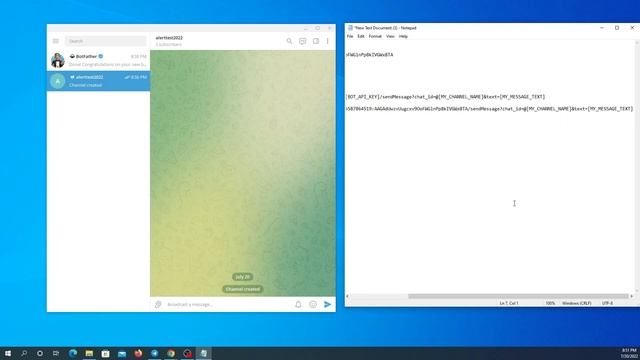Open Notepad Edit menu

(x=361, y=36)
